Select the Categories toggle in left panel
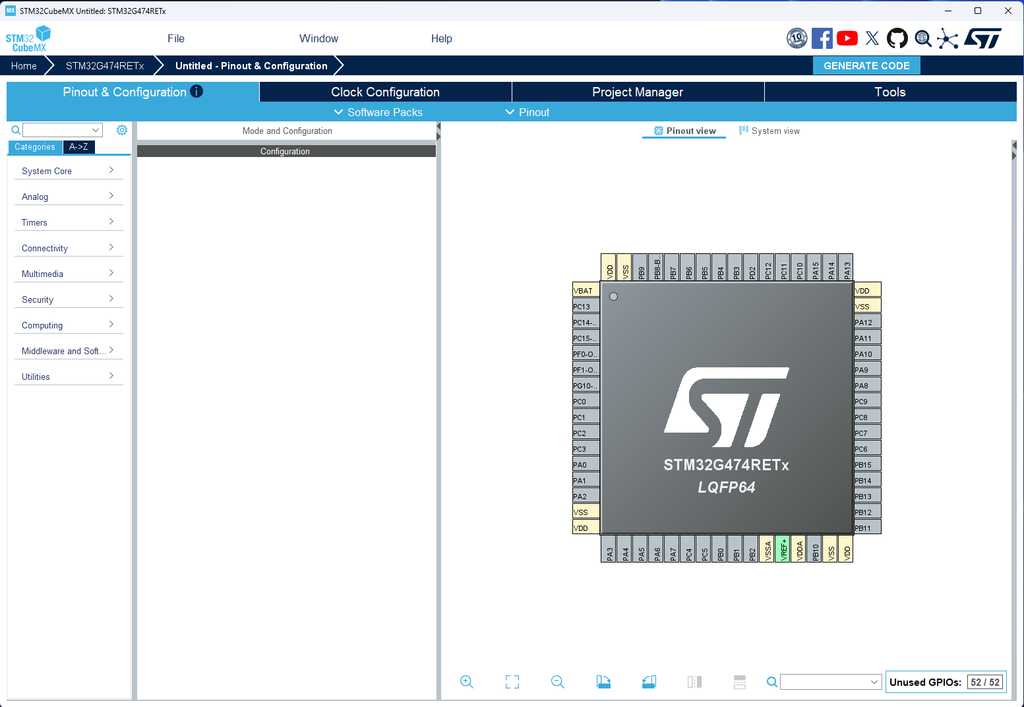The width and height of the screenshot is (1024, 707). (x=35, y=147)
